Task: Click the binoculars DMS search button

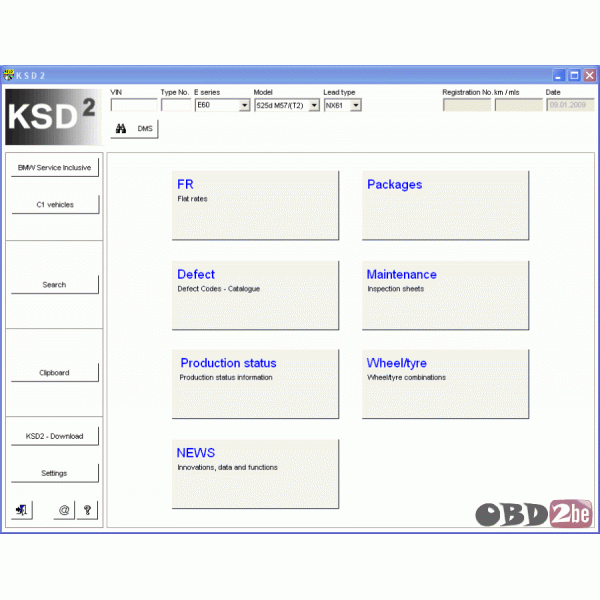Action: pos(134,129)
